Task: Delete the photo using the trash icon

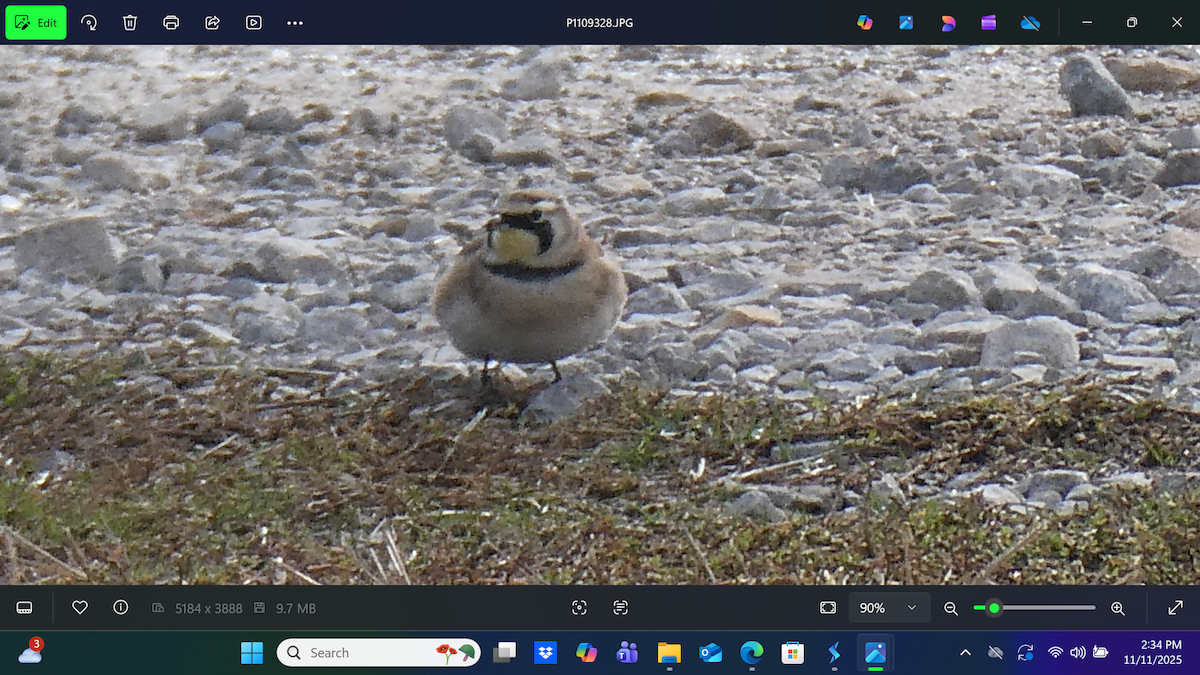Action: click(x=130, y=22)
